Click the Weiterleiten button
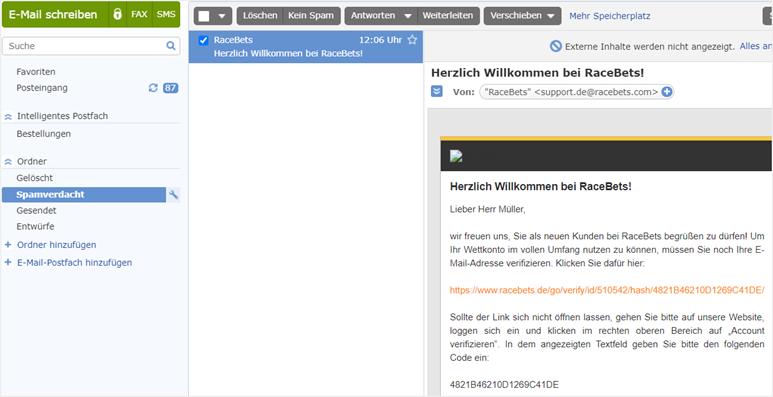The width and height of the screenshot is (773, 397). coord(448,16)
